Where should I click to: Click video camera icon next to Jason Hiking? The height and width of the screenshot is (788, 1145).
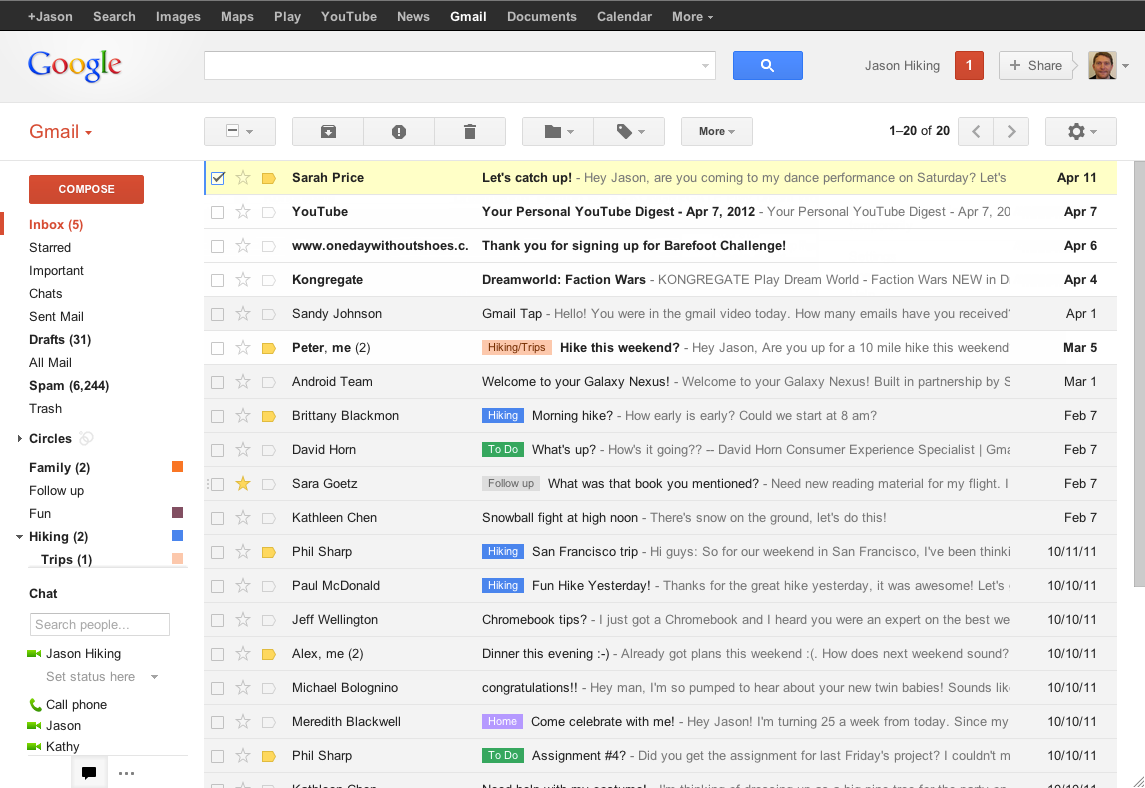[34, 654]
